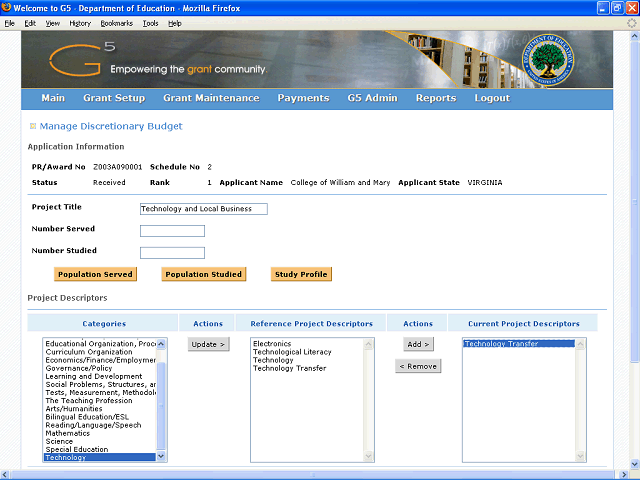This screenshot has width=640, height=480.
Task: Click horizontal scrollbar left arrow
Action: (x=4, y=475)
